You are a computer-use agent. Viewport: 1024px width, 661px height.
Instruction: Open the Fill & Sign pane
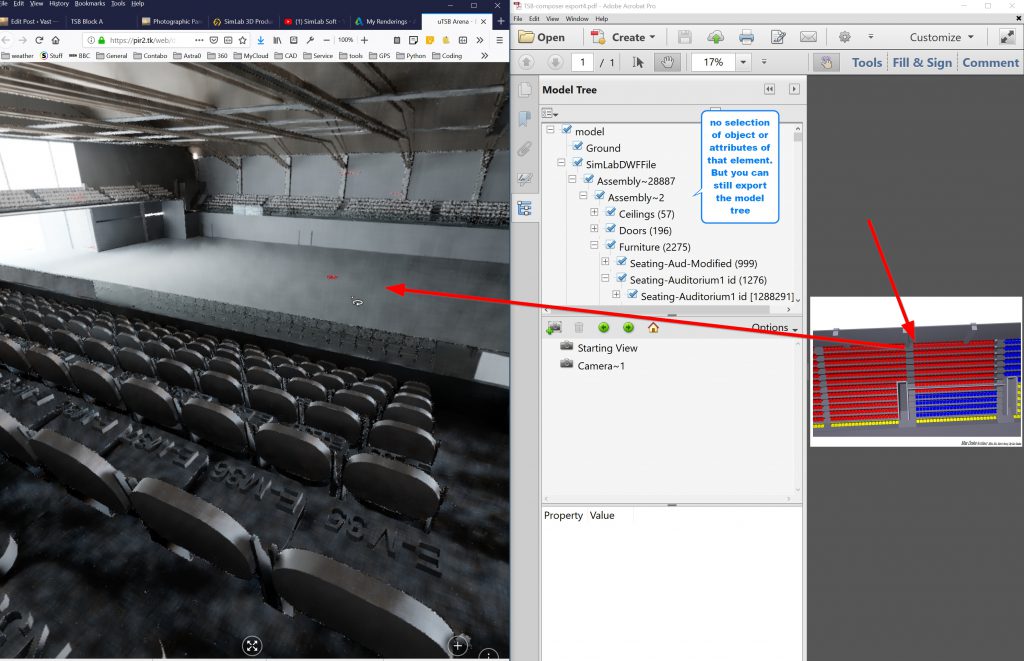pyautogui.click(x=922, y=62)
